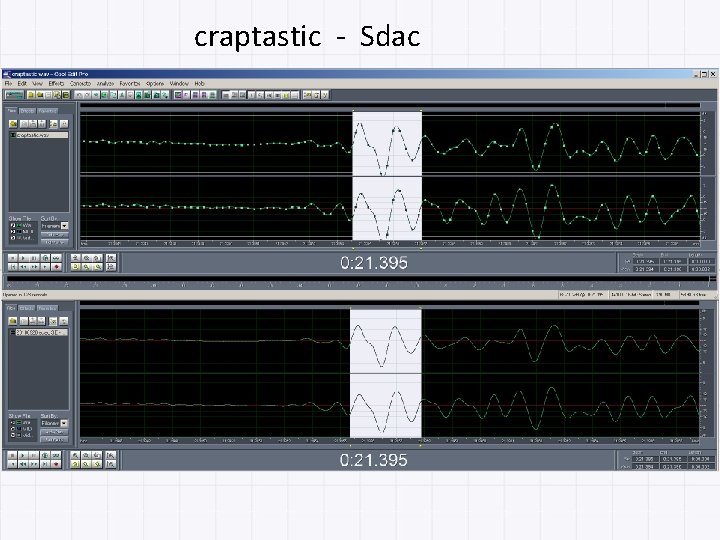Select the Effects tab in bottom window organizer
This screenshot has height=540, width=720.
click(x=27, y=308)
